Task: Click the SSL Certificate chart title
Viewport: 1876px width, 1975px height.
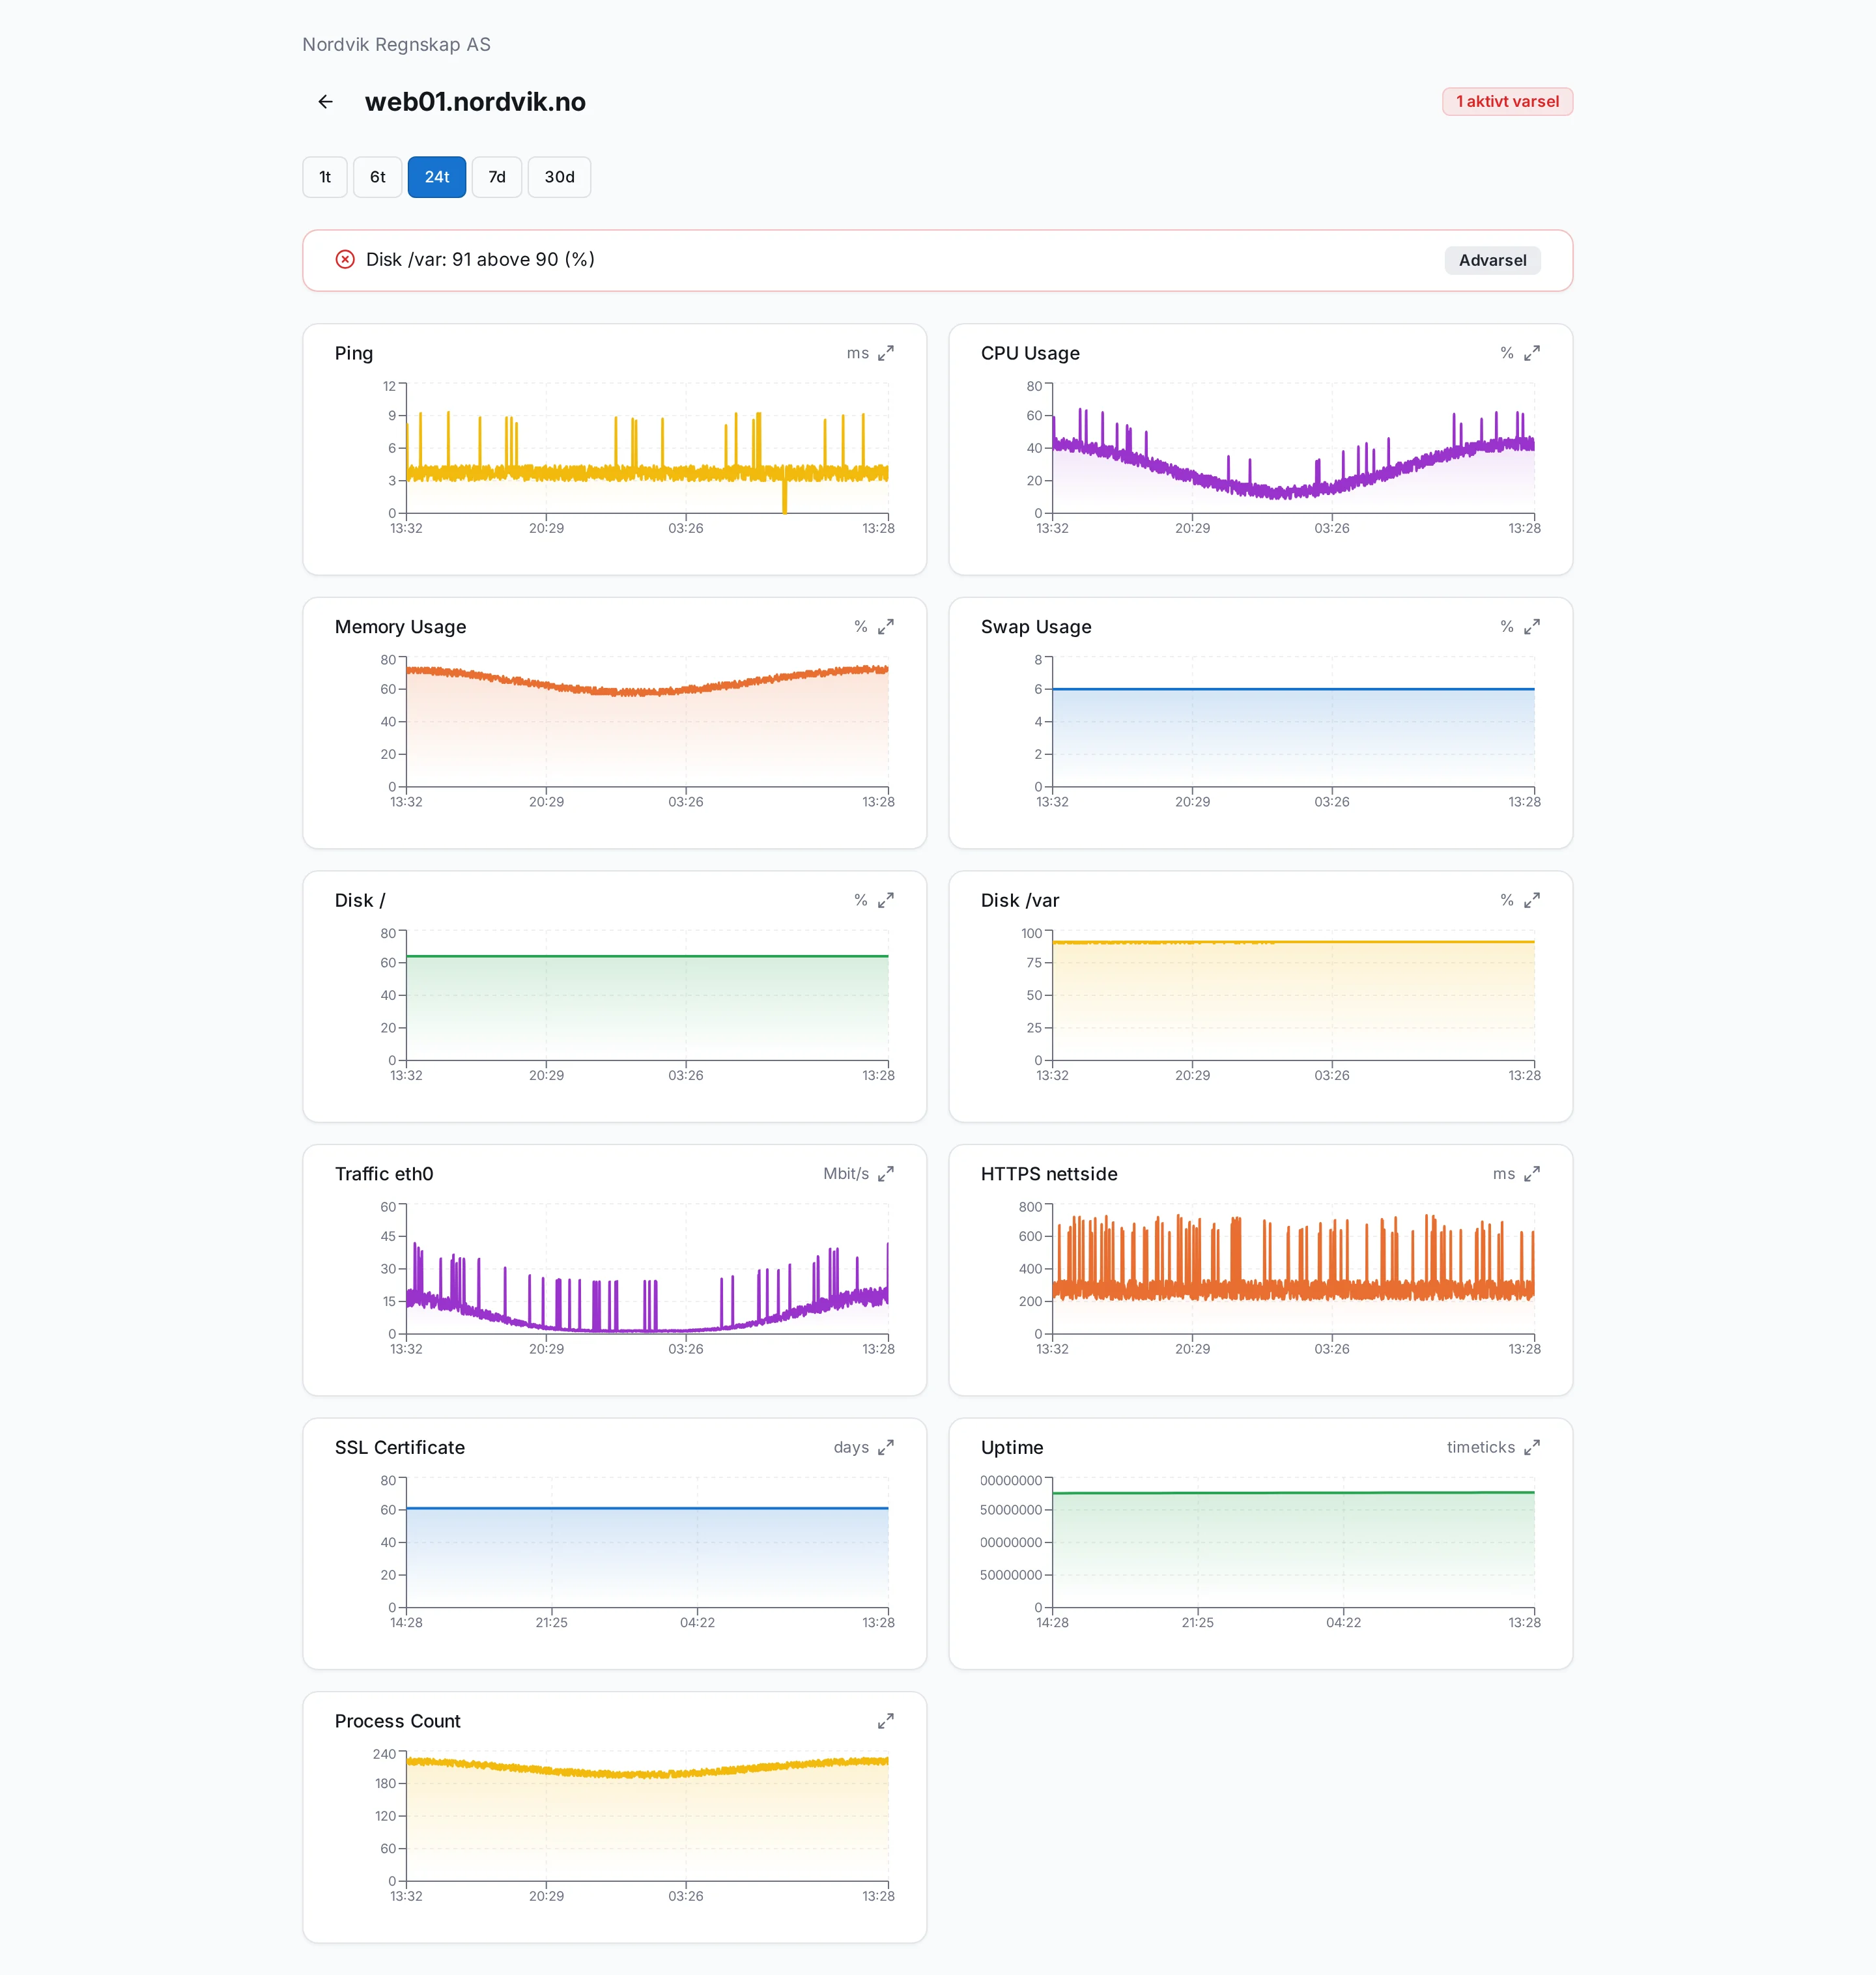Action: [x=400, y=1447]
